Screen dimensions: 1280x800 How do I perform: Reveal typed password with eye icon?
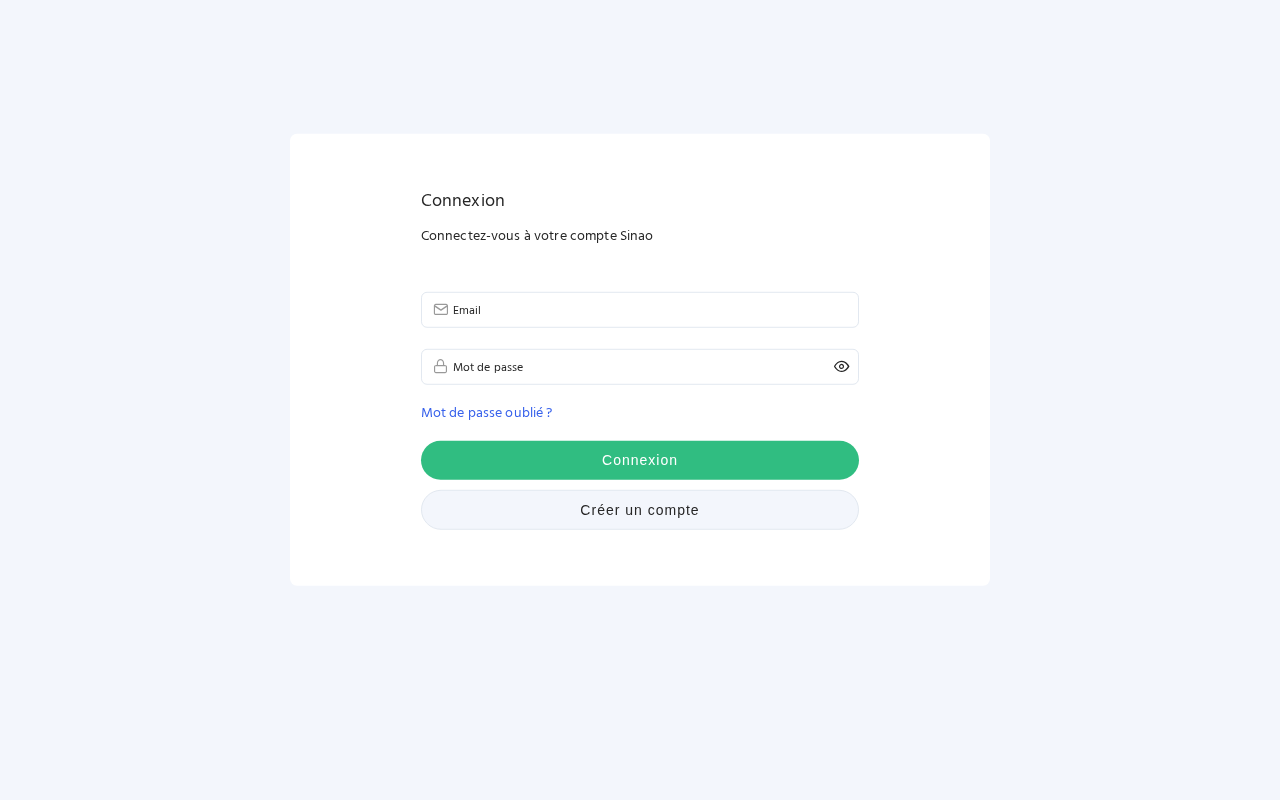[841, 367]
